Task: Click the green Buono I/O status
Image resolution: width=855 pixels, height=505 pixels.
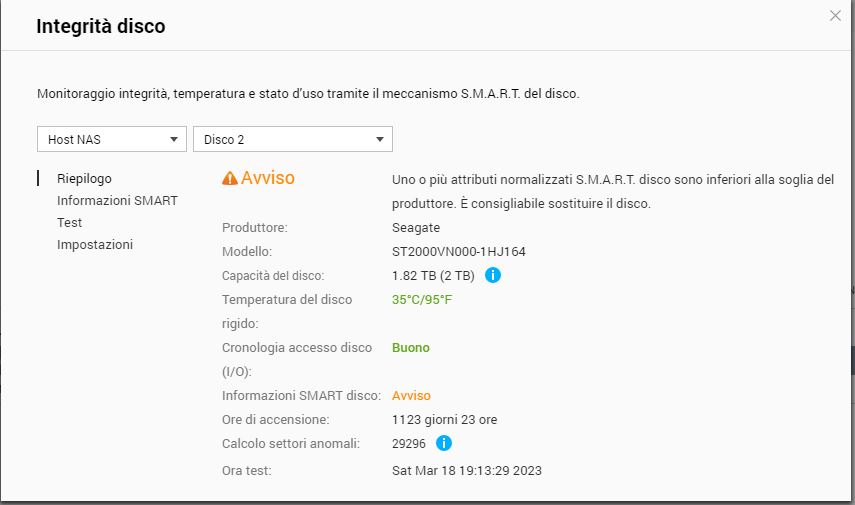Action: tap(411, 348)
